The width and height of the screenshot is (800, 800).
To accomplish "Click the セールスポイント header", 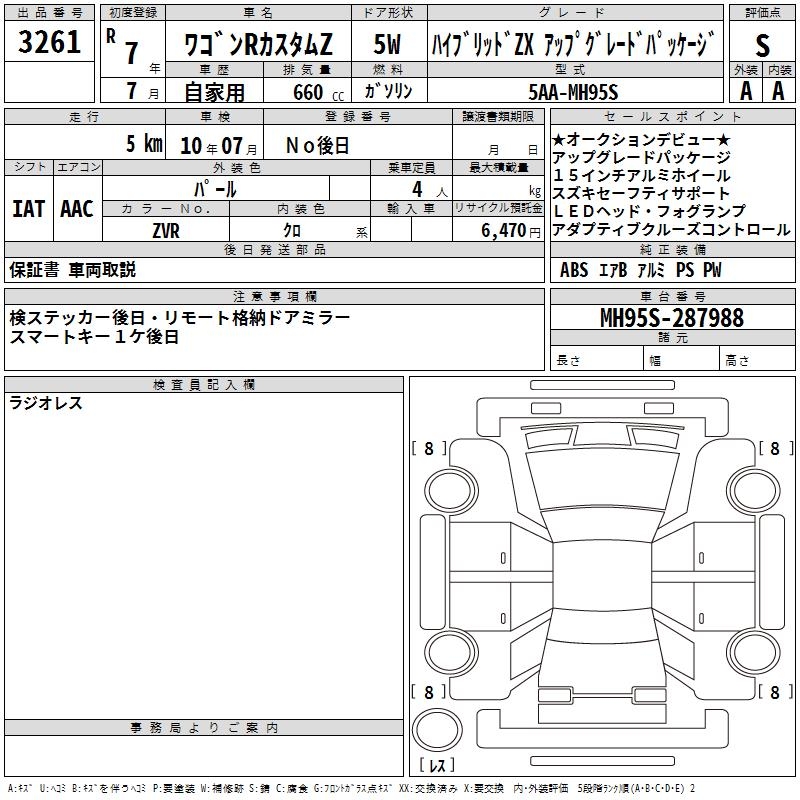I will (672, 116).
